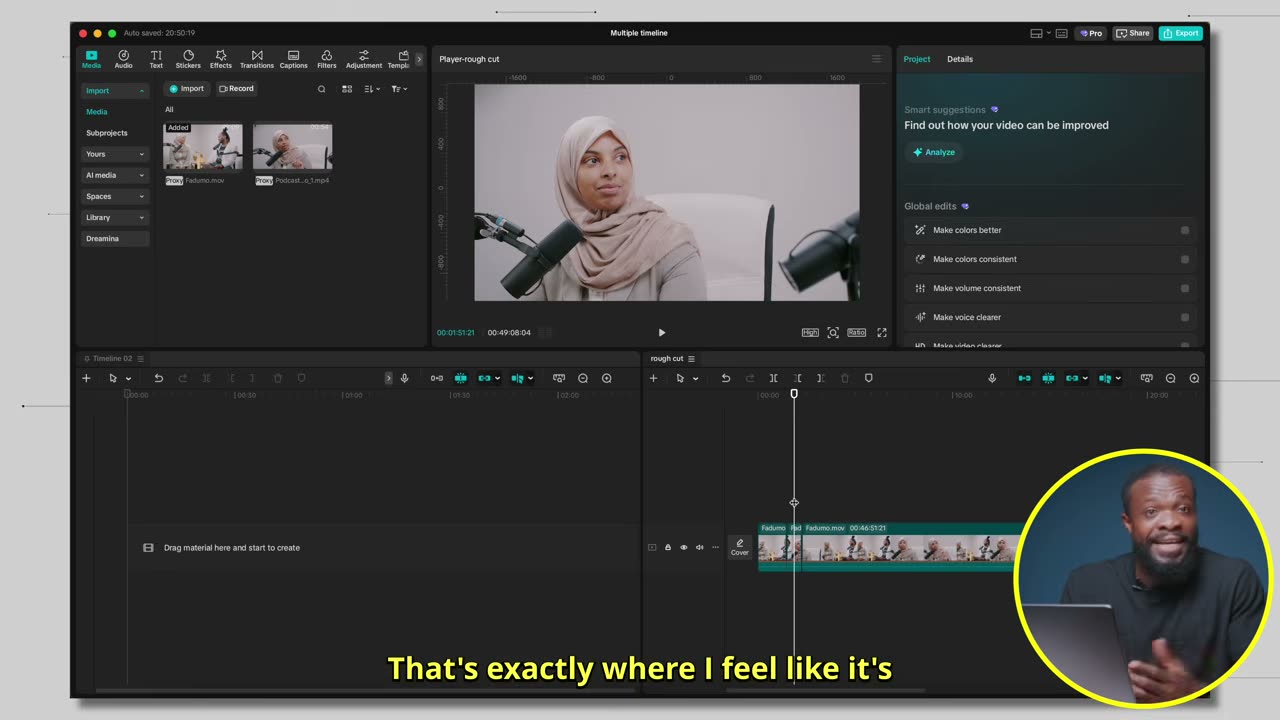Click the Record button

click(237, 89)
